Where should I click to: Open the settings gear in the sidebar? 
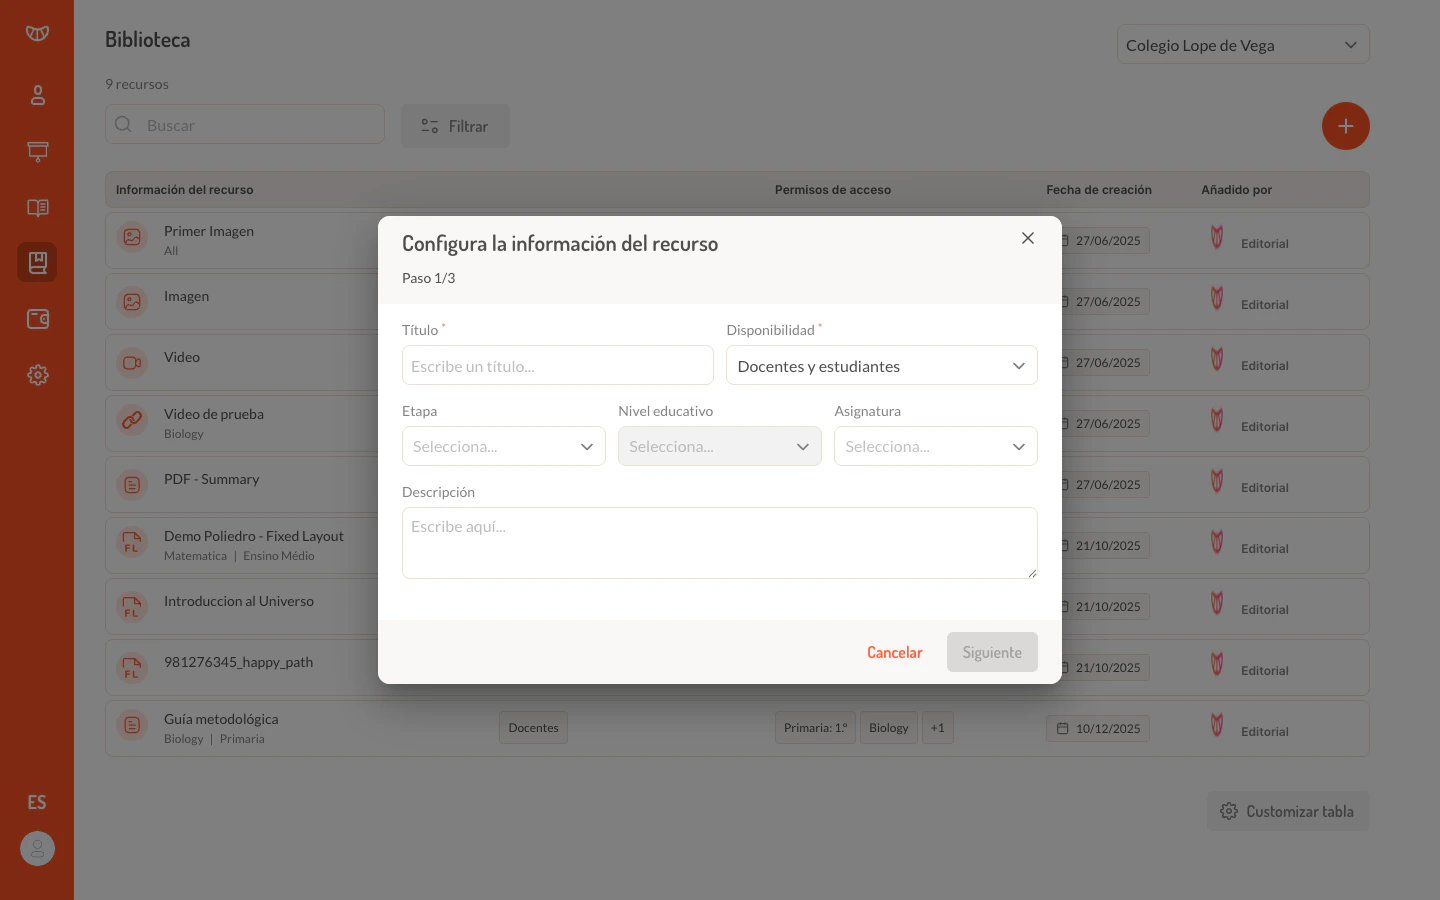[x=37, y=374]
